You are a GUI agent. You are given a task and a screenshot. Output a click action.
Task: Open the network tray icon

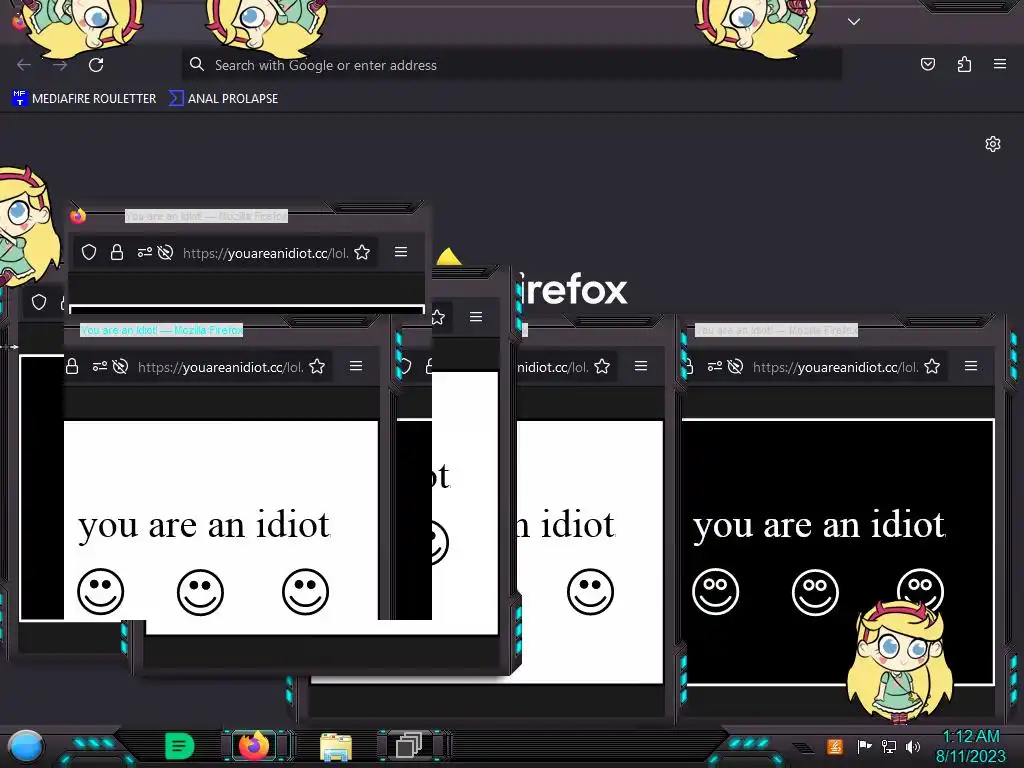point(889,746)
